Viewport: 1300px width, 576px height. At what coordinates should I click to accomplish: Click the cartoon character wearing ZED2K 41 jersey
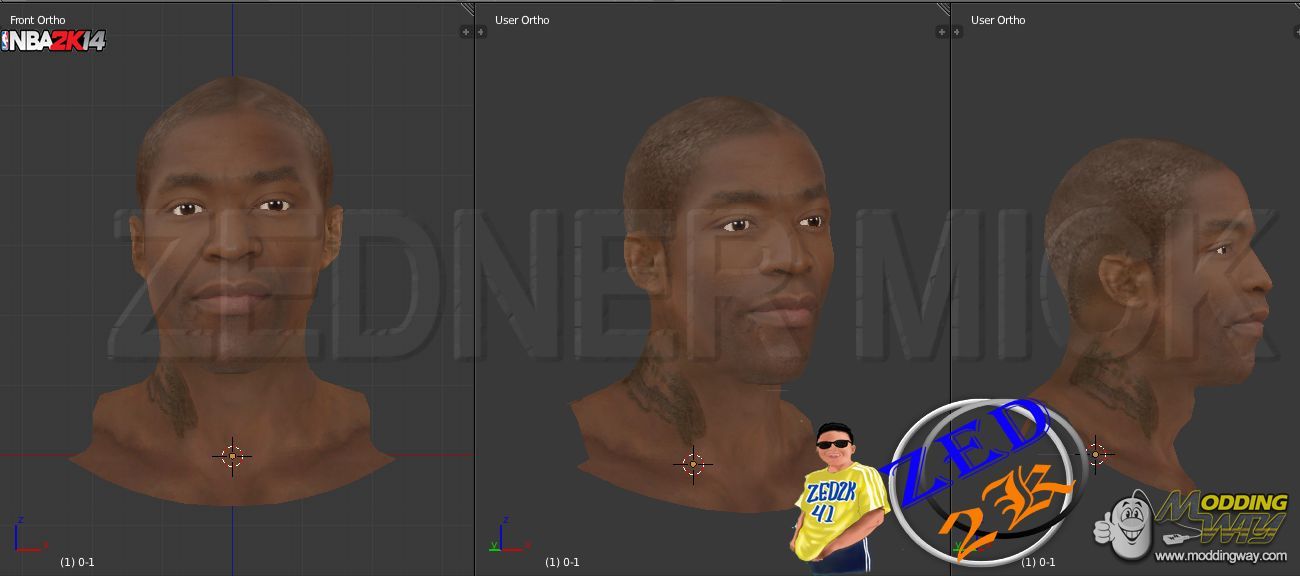coord(836,495)
